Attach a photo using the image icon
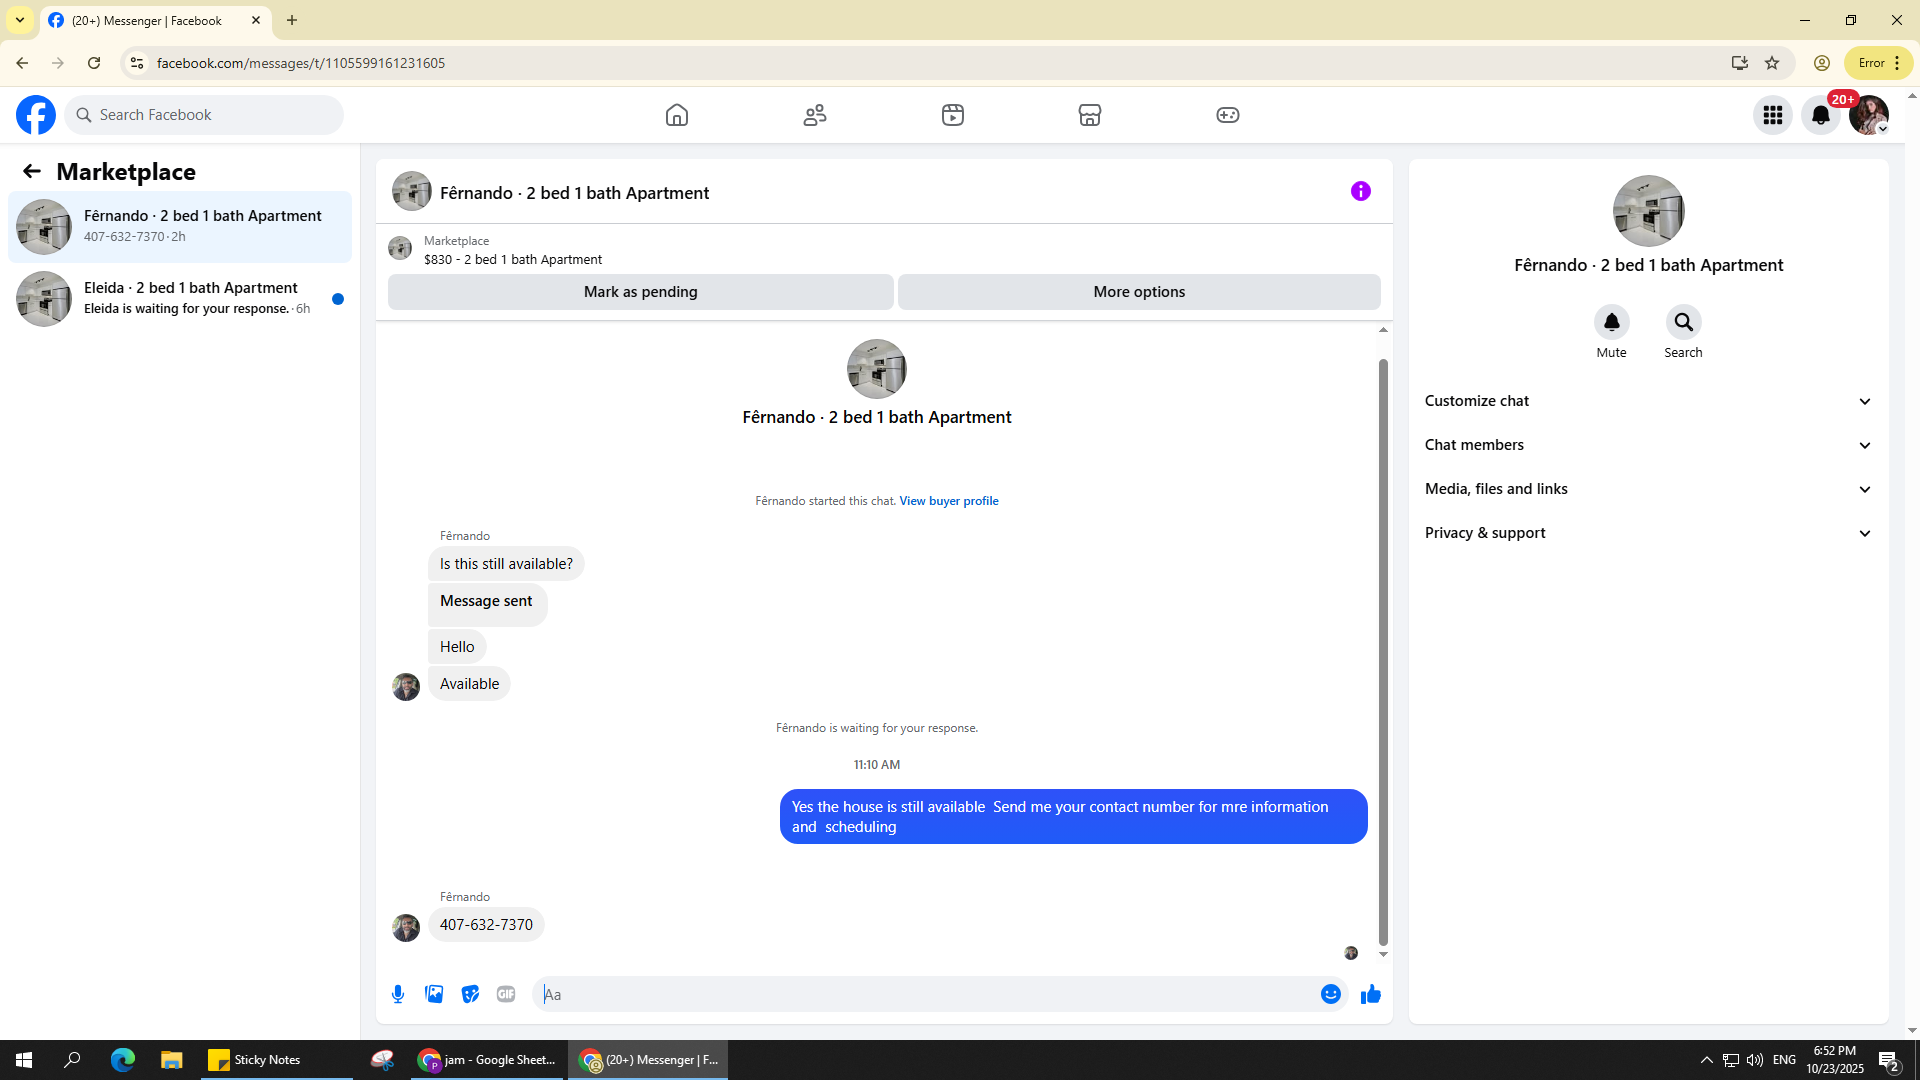 [x=434, y=994]
